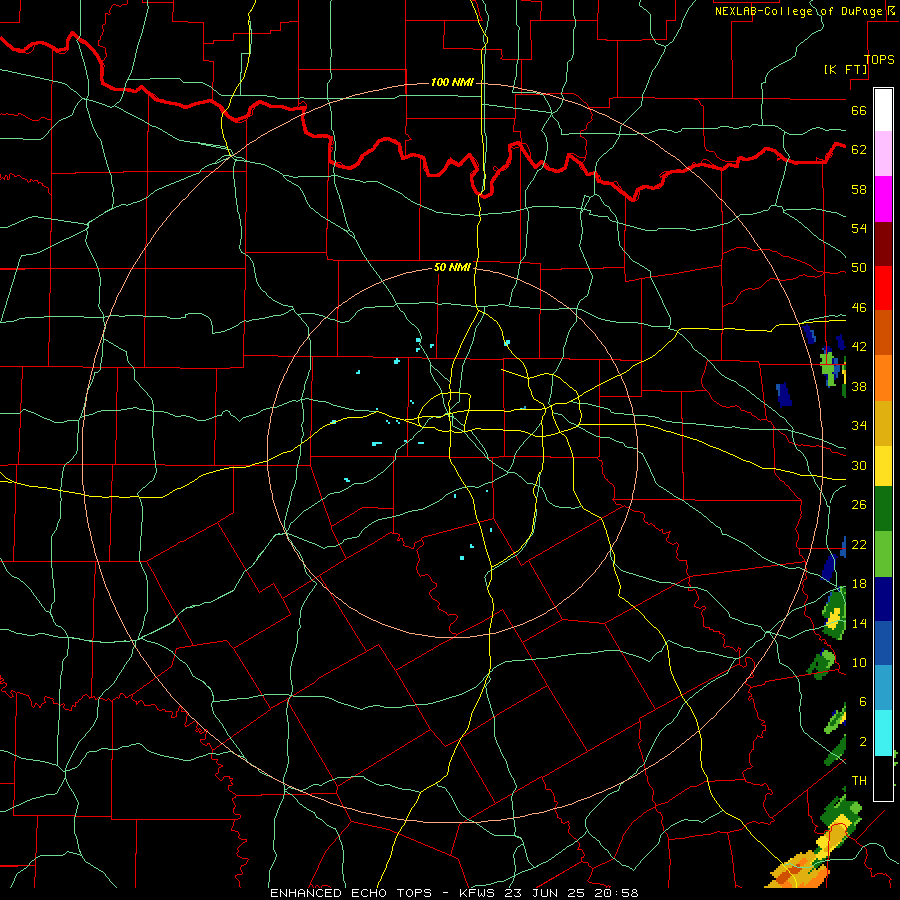The image size is (900, 900).
Task: Select the 50 NMI range ring label
Action: click(x=452, y=267)
